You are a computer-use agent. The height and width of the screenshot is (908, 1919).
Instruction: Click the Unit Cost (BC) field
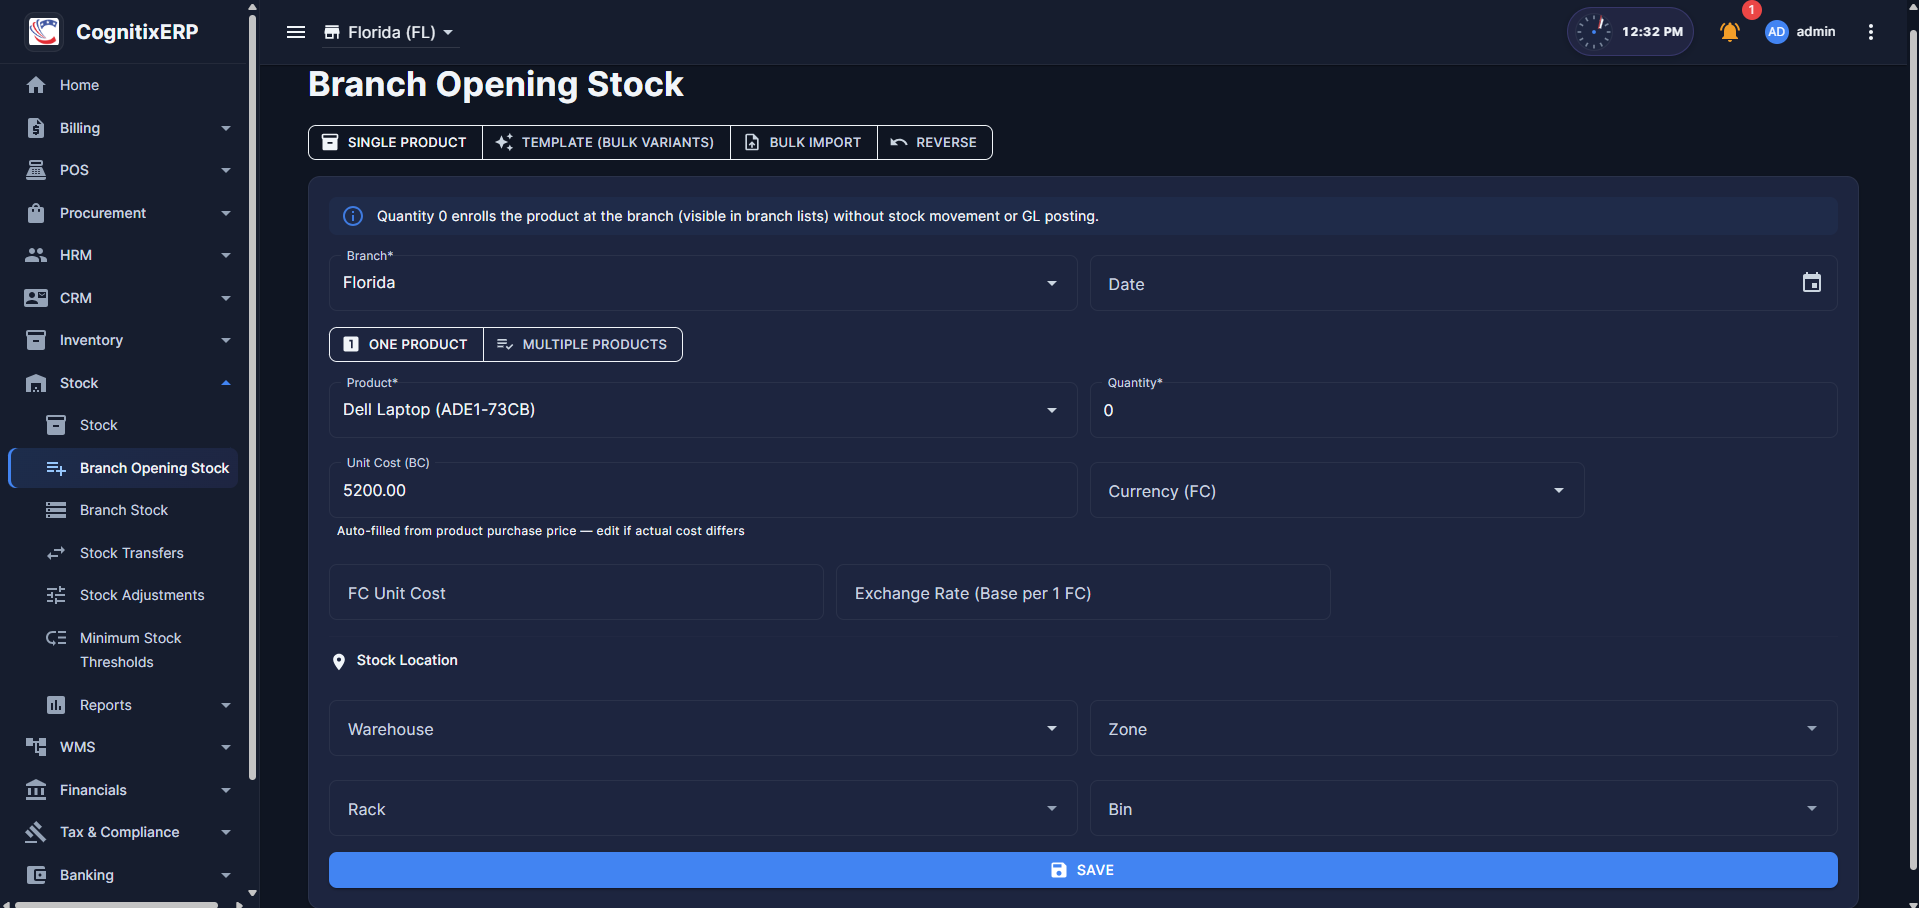703,490
